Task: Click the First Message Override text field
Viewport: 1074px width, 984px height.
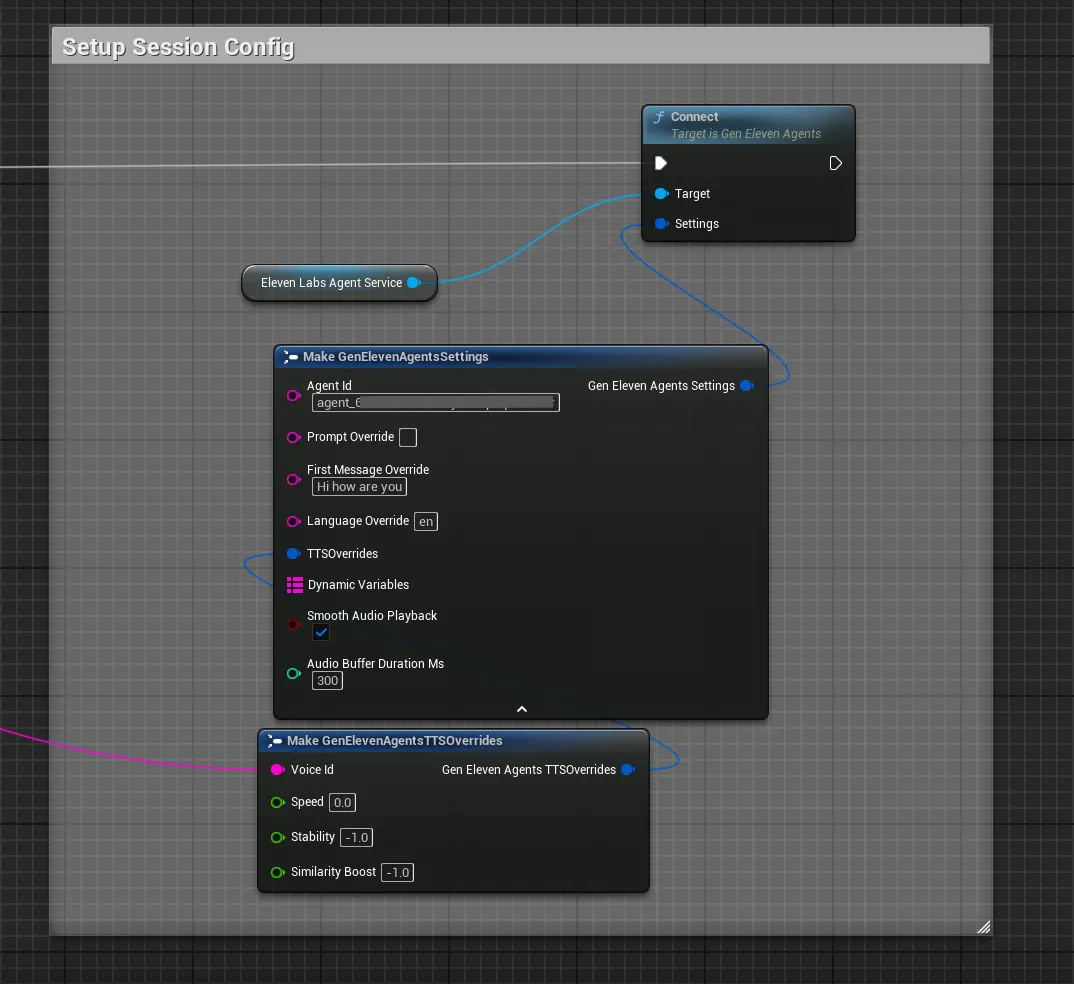Action: pos(360,487)
